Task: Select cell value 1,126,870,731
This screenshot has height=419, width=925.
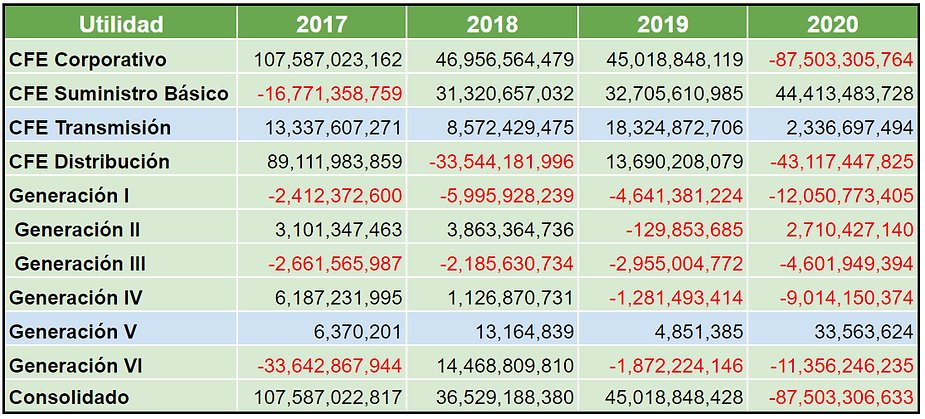Action: (x=511, y=298)
